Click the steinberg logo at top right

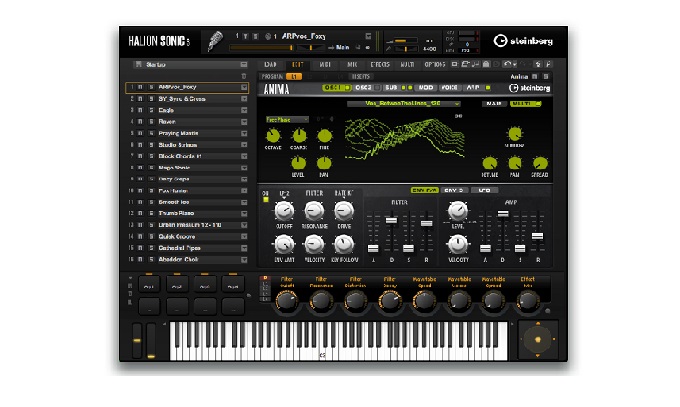[523, 41]
